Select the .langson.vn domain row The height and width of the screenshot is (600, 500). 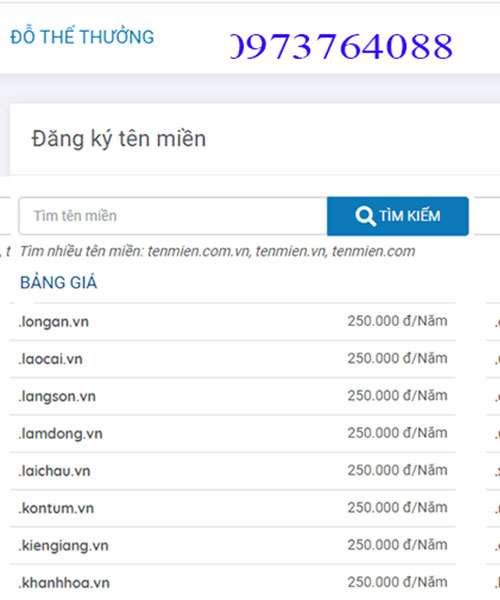pos(233,396)
